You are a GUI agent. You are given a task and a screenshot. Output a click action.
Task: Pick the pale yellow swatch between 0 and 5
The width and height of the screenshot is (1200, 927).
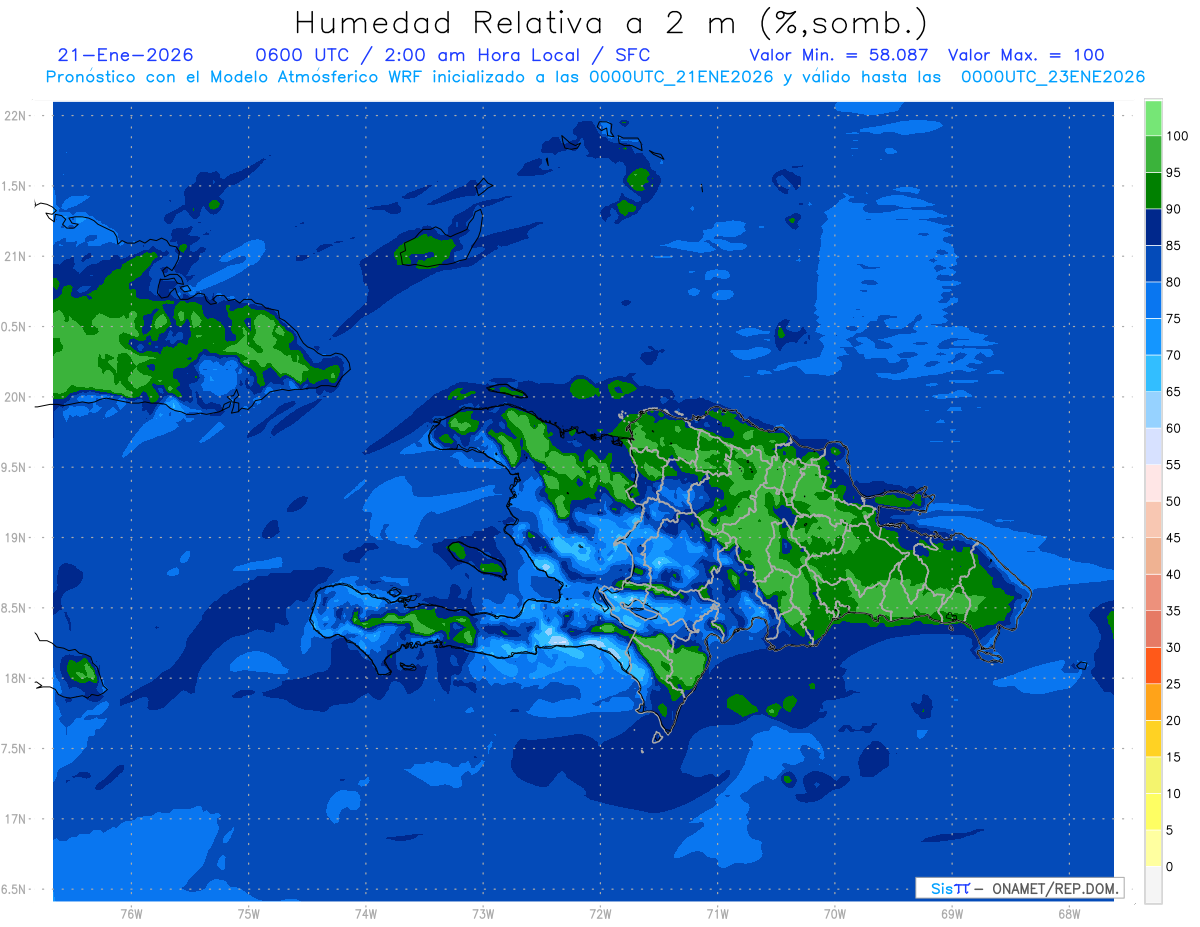(x=1153, y=848)
